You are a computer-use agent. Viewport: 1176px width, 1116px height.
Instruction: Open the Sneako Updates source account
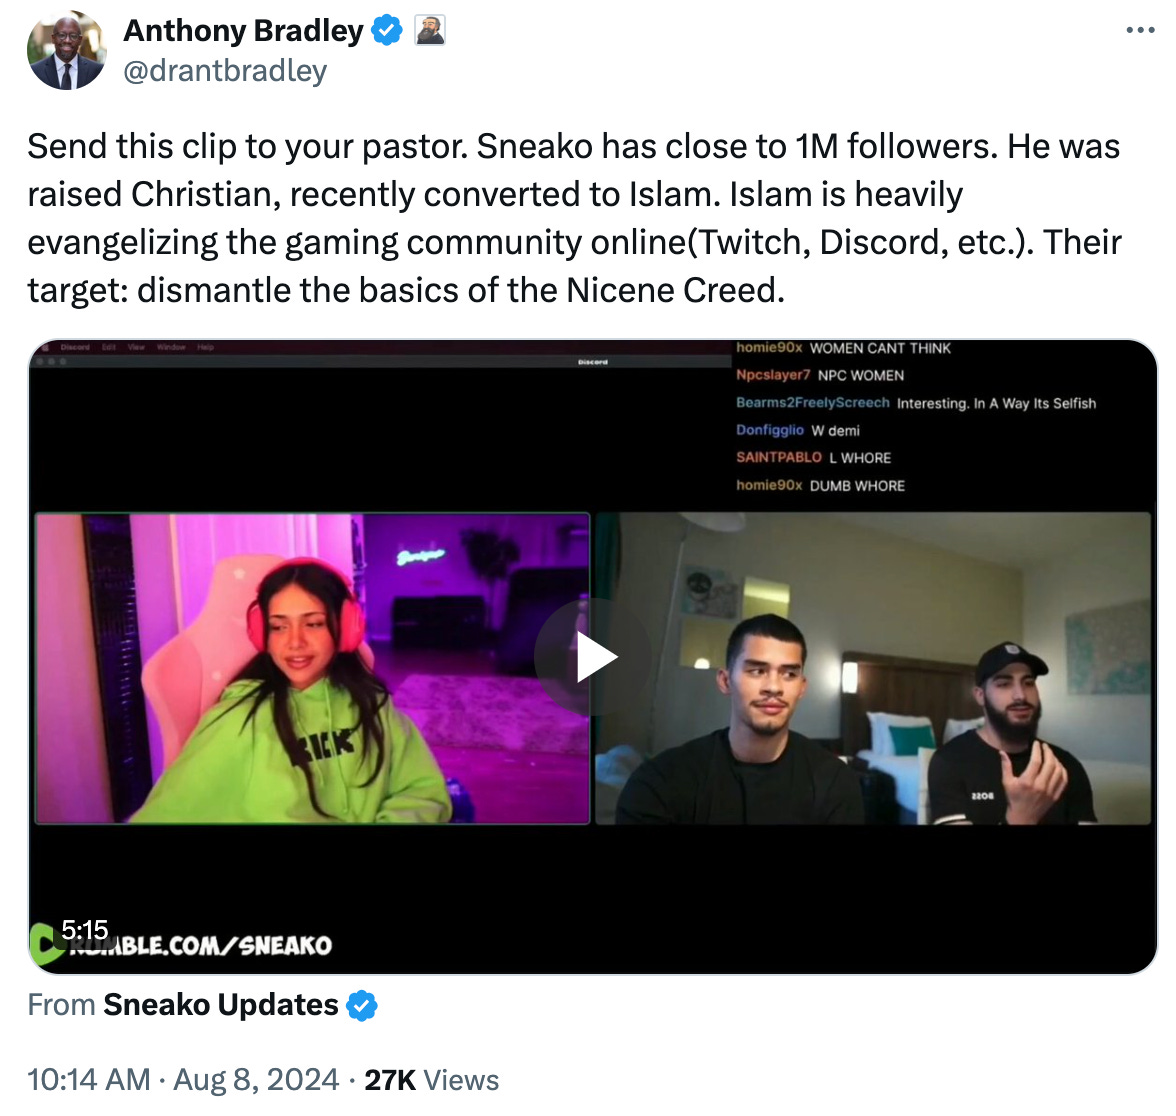click(x=220, y=1004)
